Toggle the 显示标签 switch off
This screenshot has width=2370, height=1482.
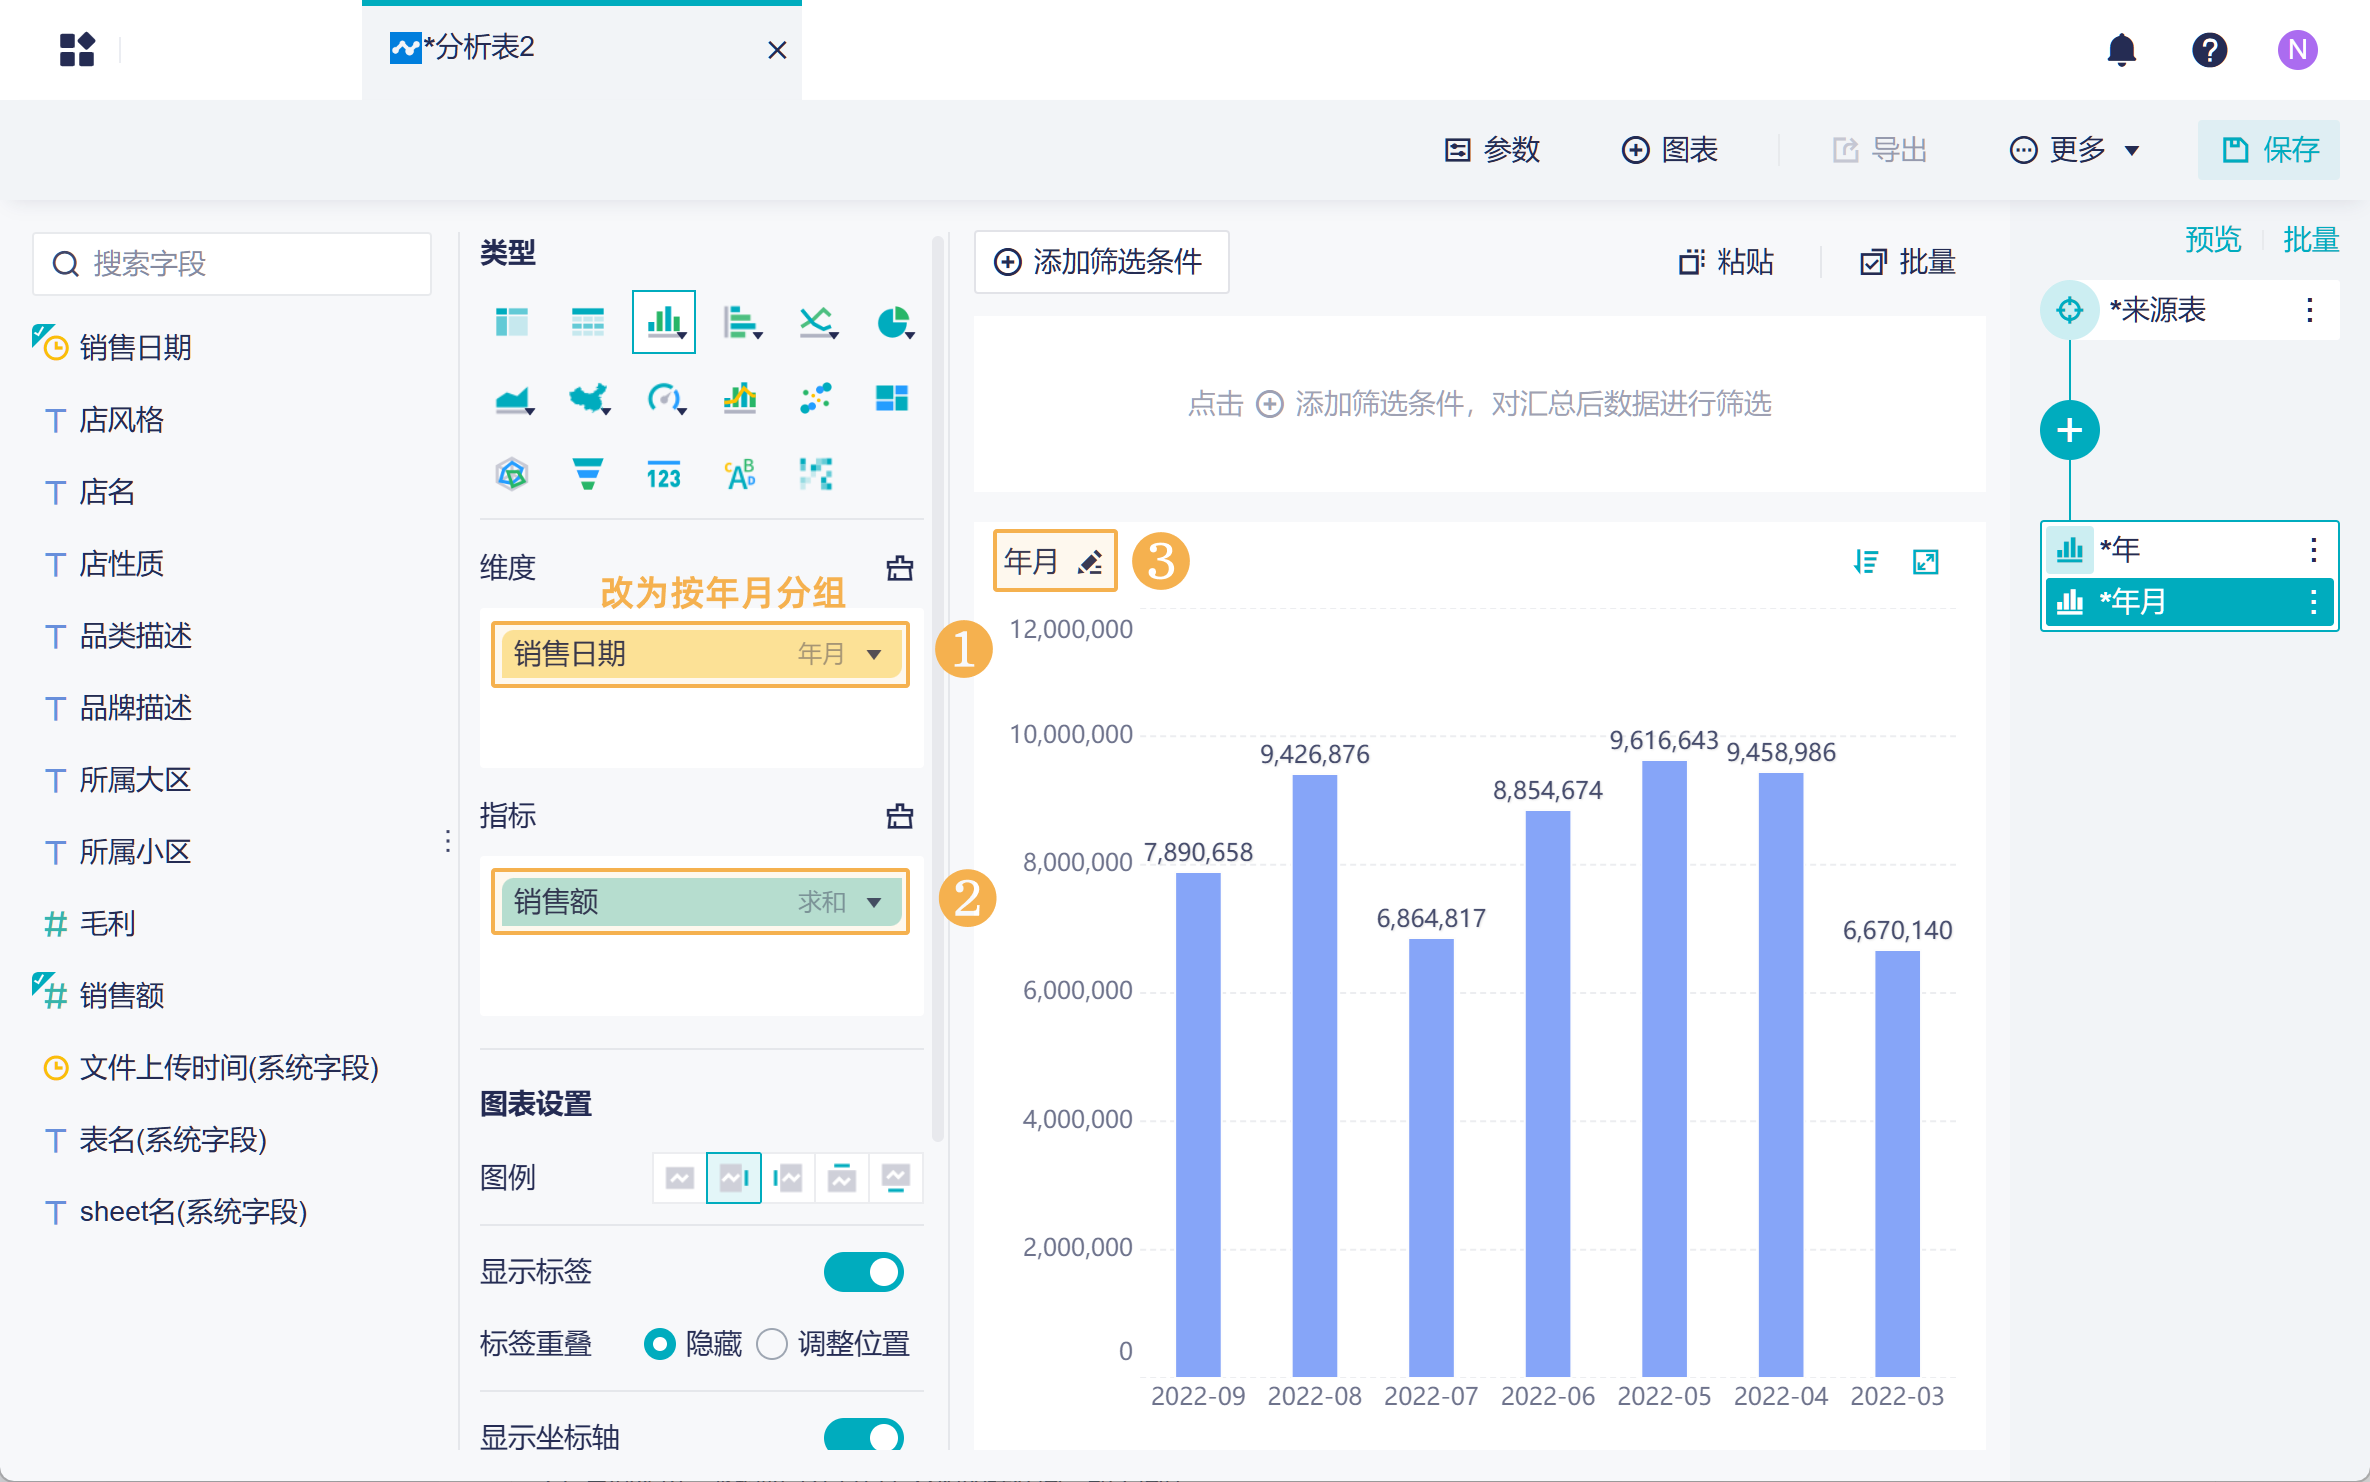click(863, 1272)
